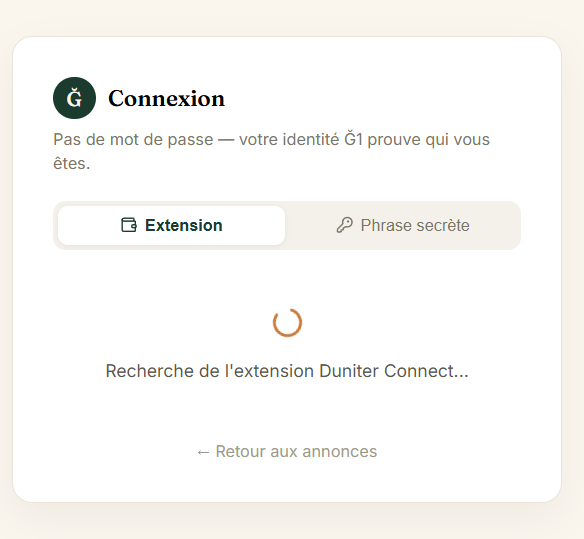Switch to the Phrase secrète tab

[403, 225]
